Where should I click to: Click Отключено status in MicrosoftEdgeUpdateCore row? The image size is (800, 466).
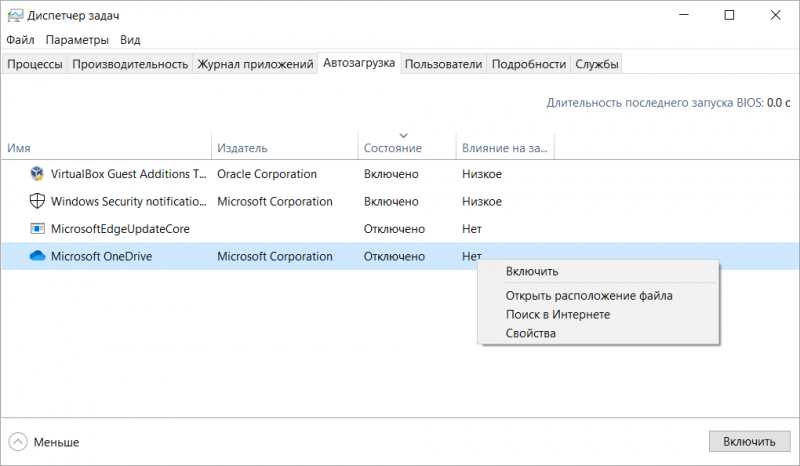point(394,229)
